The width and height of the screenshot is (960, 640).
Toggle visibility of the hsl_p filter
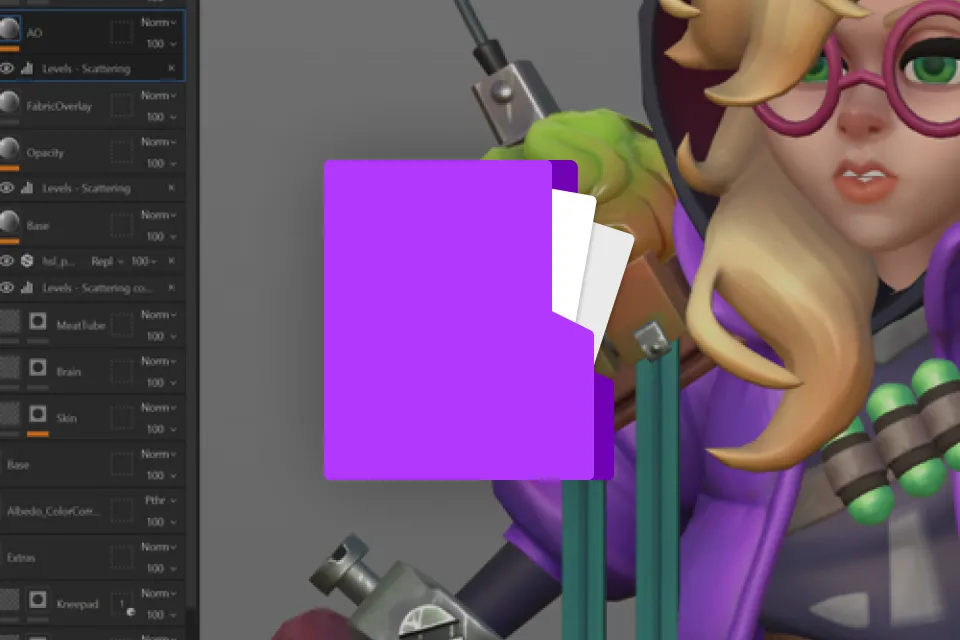click(x=7, y=261)
